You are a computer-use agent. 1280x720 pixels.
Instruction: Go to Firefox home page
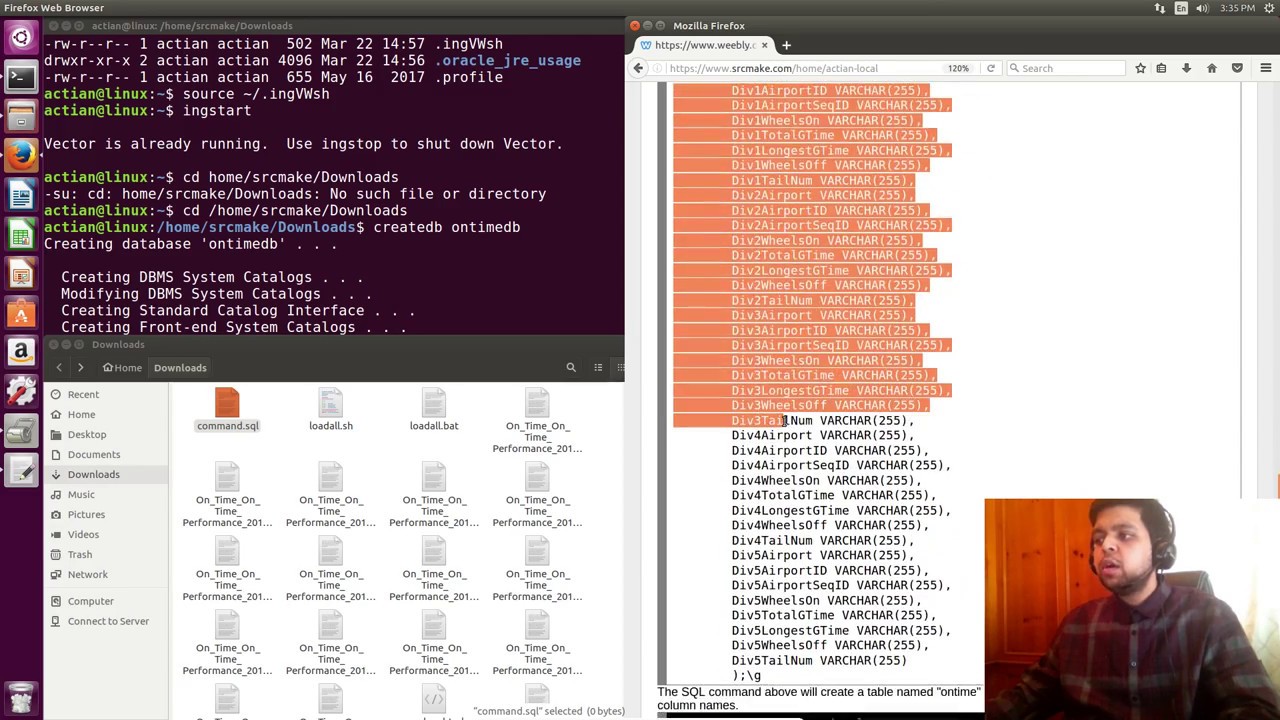click(x=1211, y=68)
